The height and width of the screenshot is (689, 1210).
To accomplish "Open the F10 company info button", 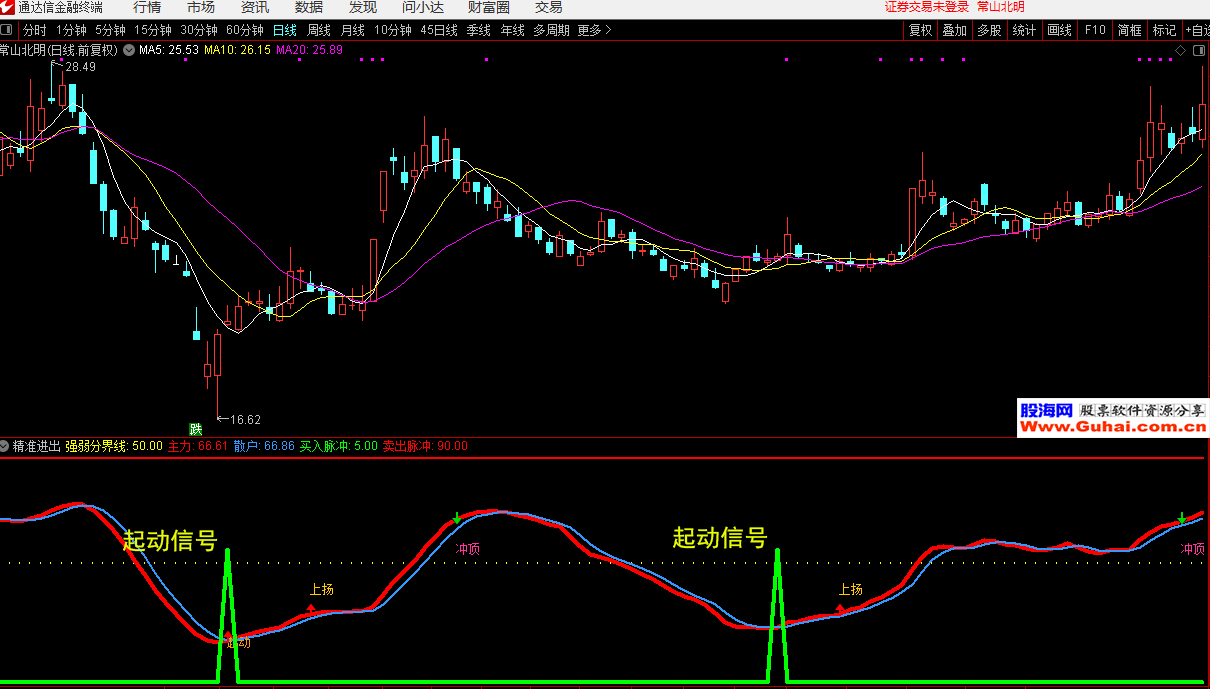I will pos(1095,30).
